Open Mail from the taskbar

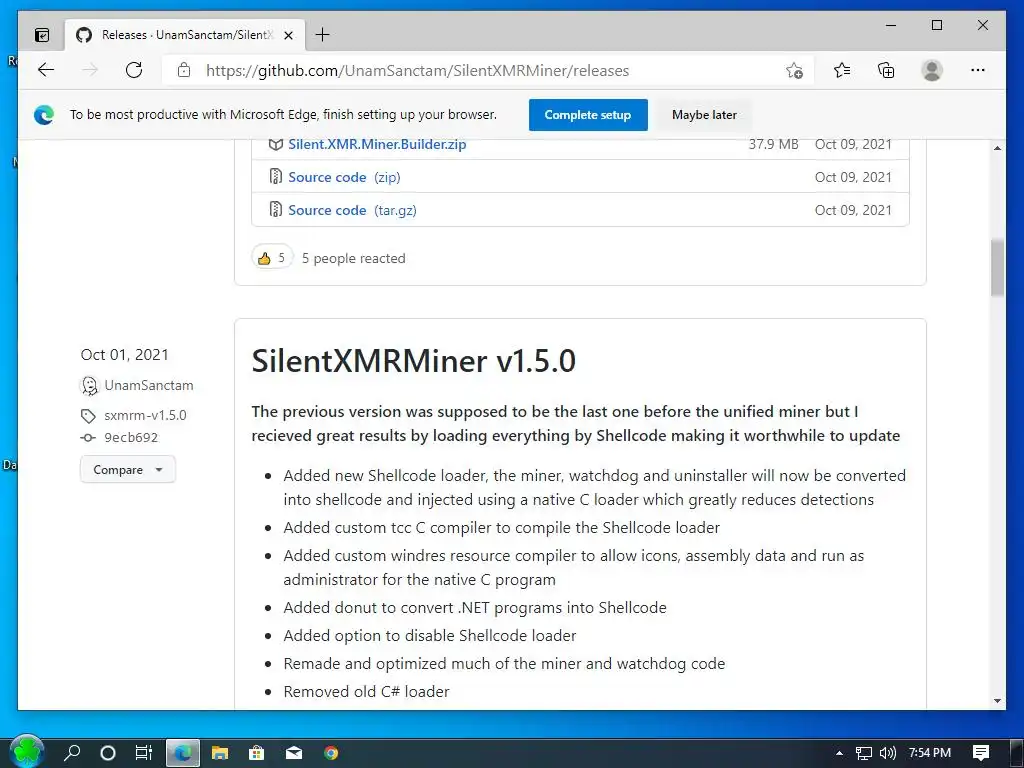coord(294,753)
